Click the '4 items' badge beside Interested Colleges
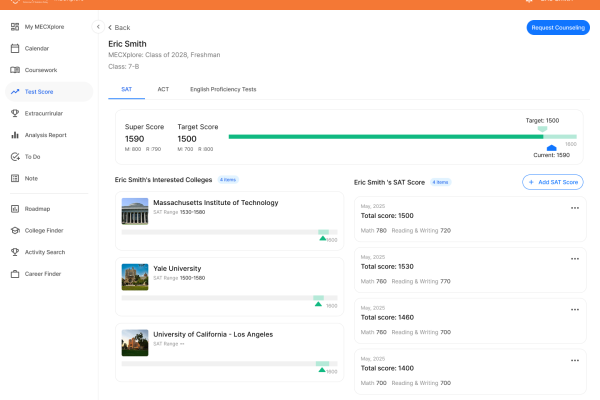The height and width of the screenshot is (400, 600). pyautogui.click(x=228, y=180)
